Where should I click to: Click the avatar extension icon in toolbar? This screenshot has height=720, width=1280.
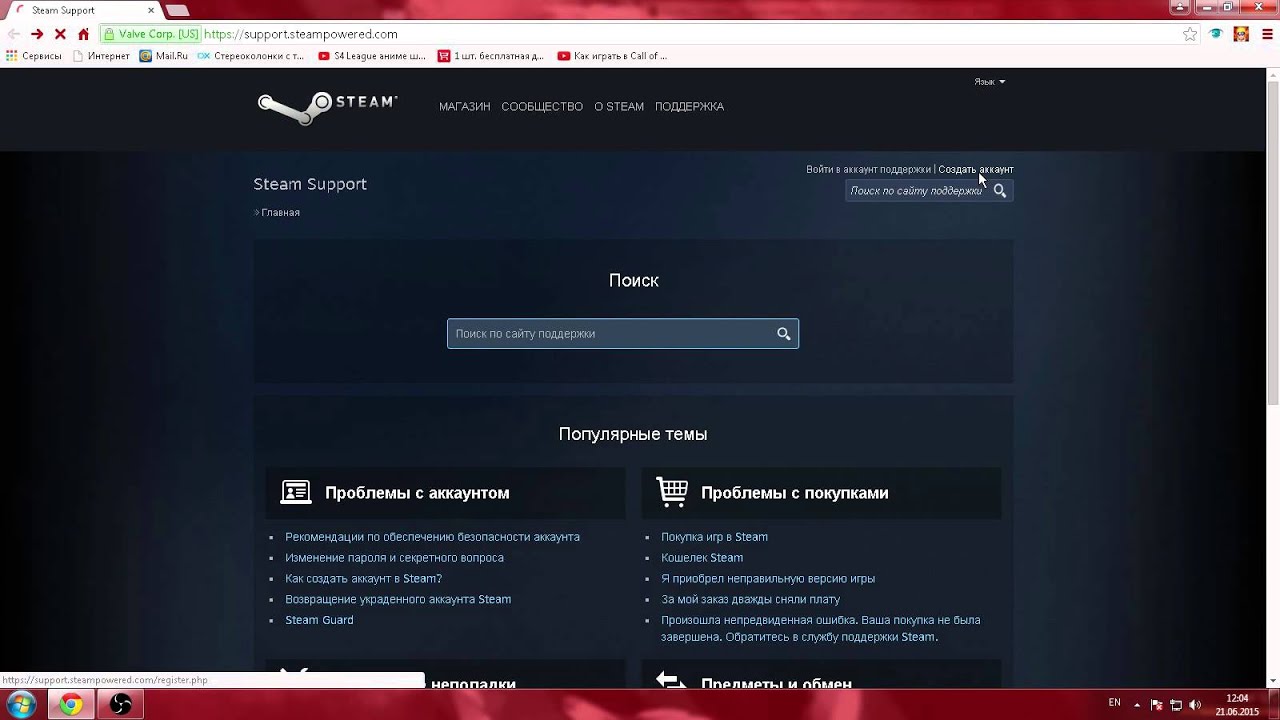[x=1241, y=34]
